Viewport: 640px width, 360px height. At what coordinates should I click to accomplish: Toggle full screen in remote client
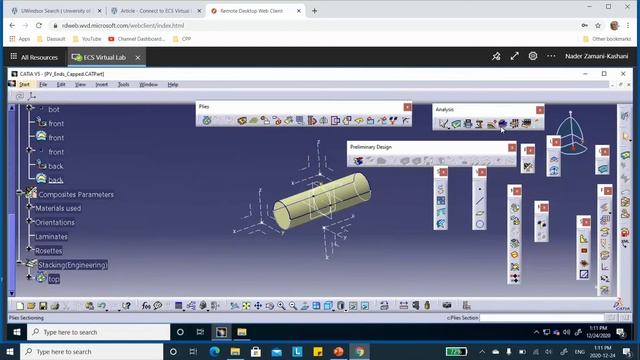coord(514,56)
